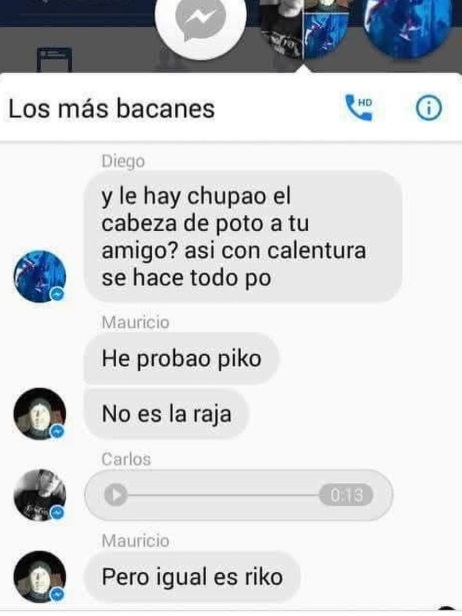
Task: Open the conversation info icon
Action: tap(429, 108)
